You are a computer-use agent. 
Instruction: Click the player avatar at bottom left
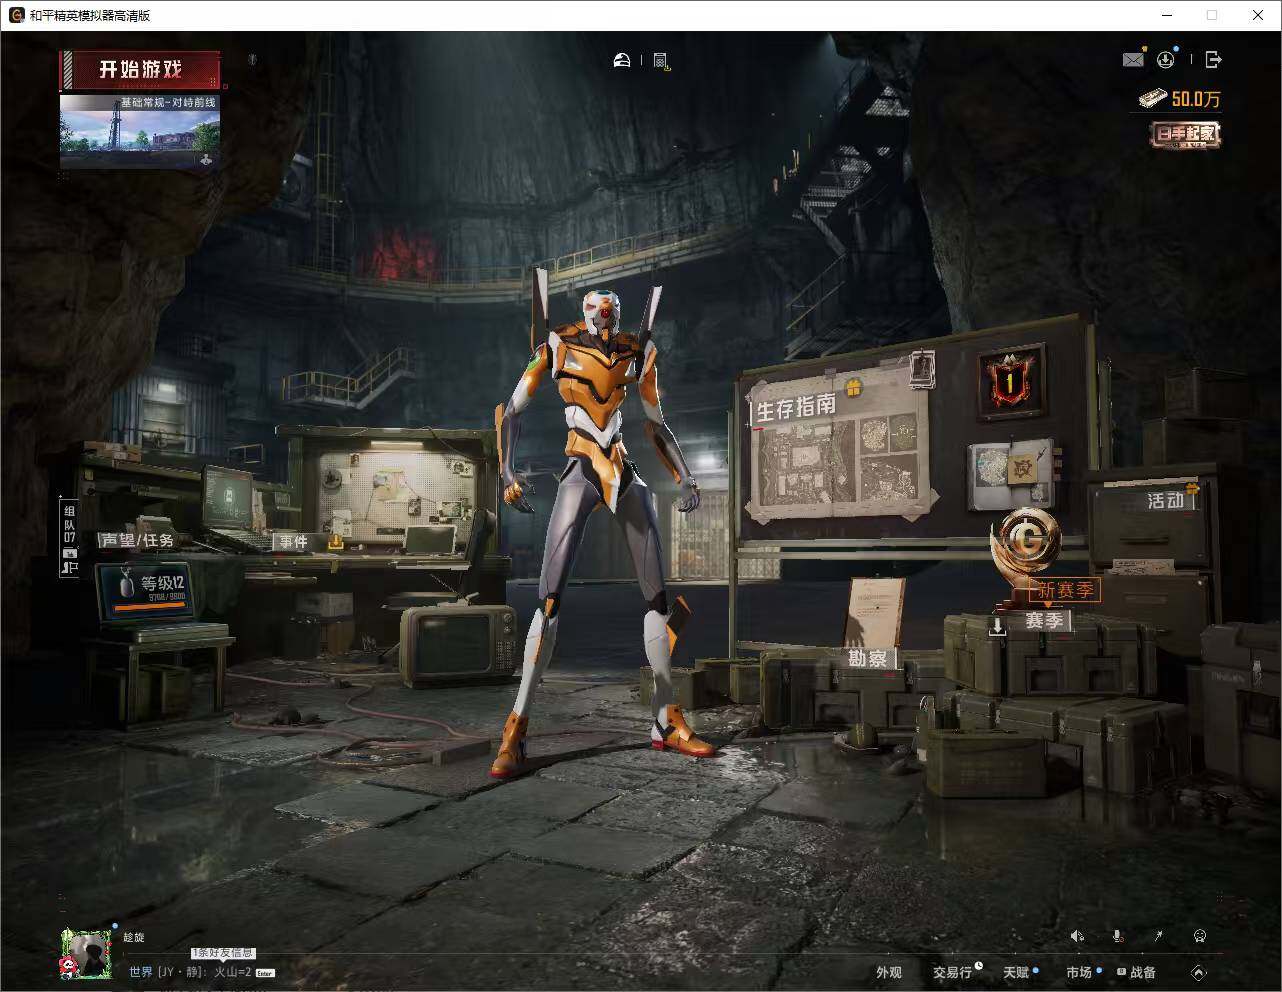click(86, 953)
